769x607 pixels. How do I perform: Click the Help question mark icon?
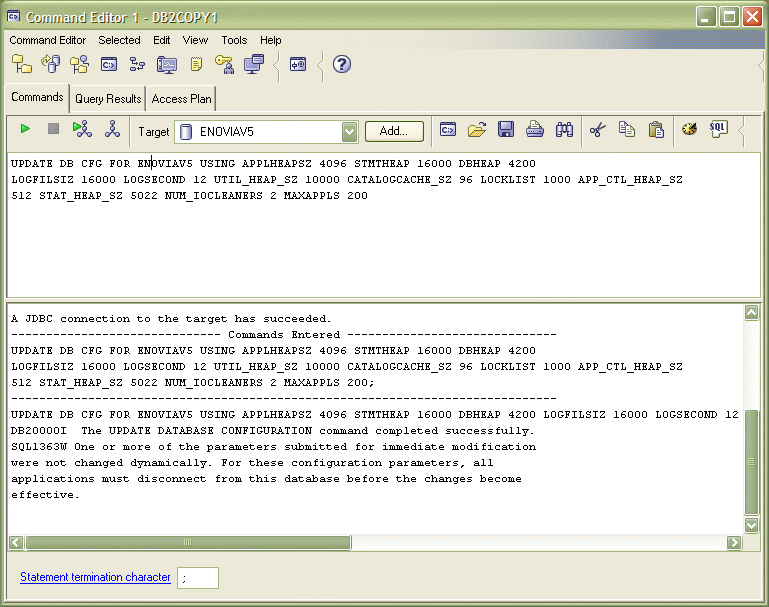(342, 64)
